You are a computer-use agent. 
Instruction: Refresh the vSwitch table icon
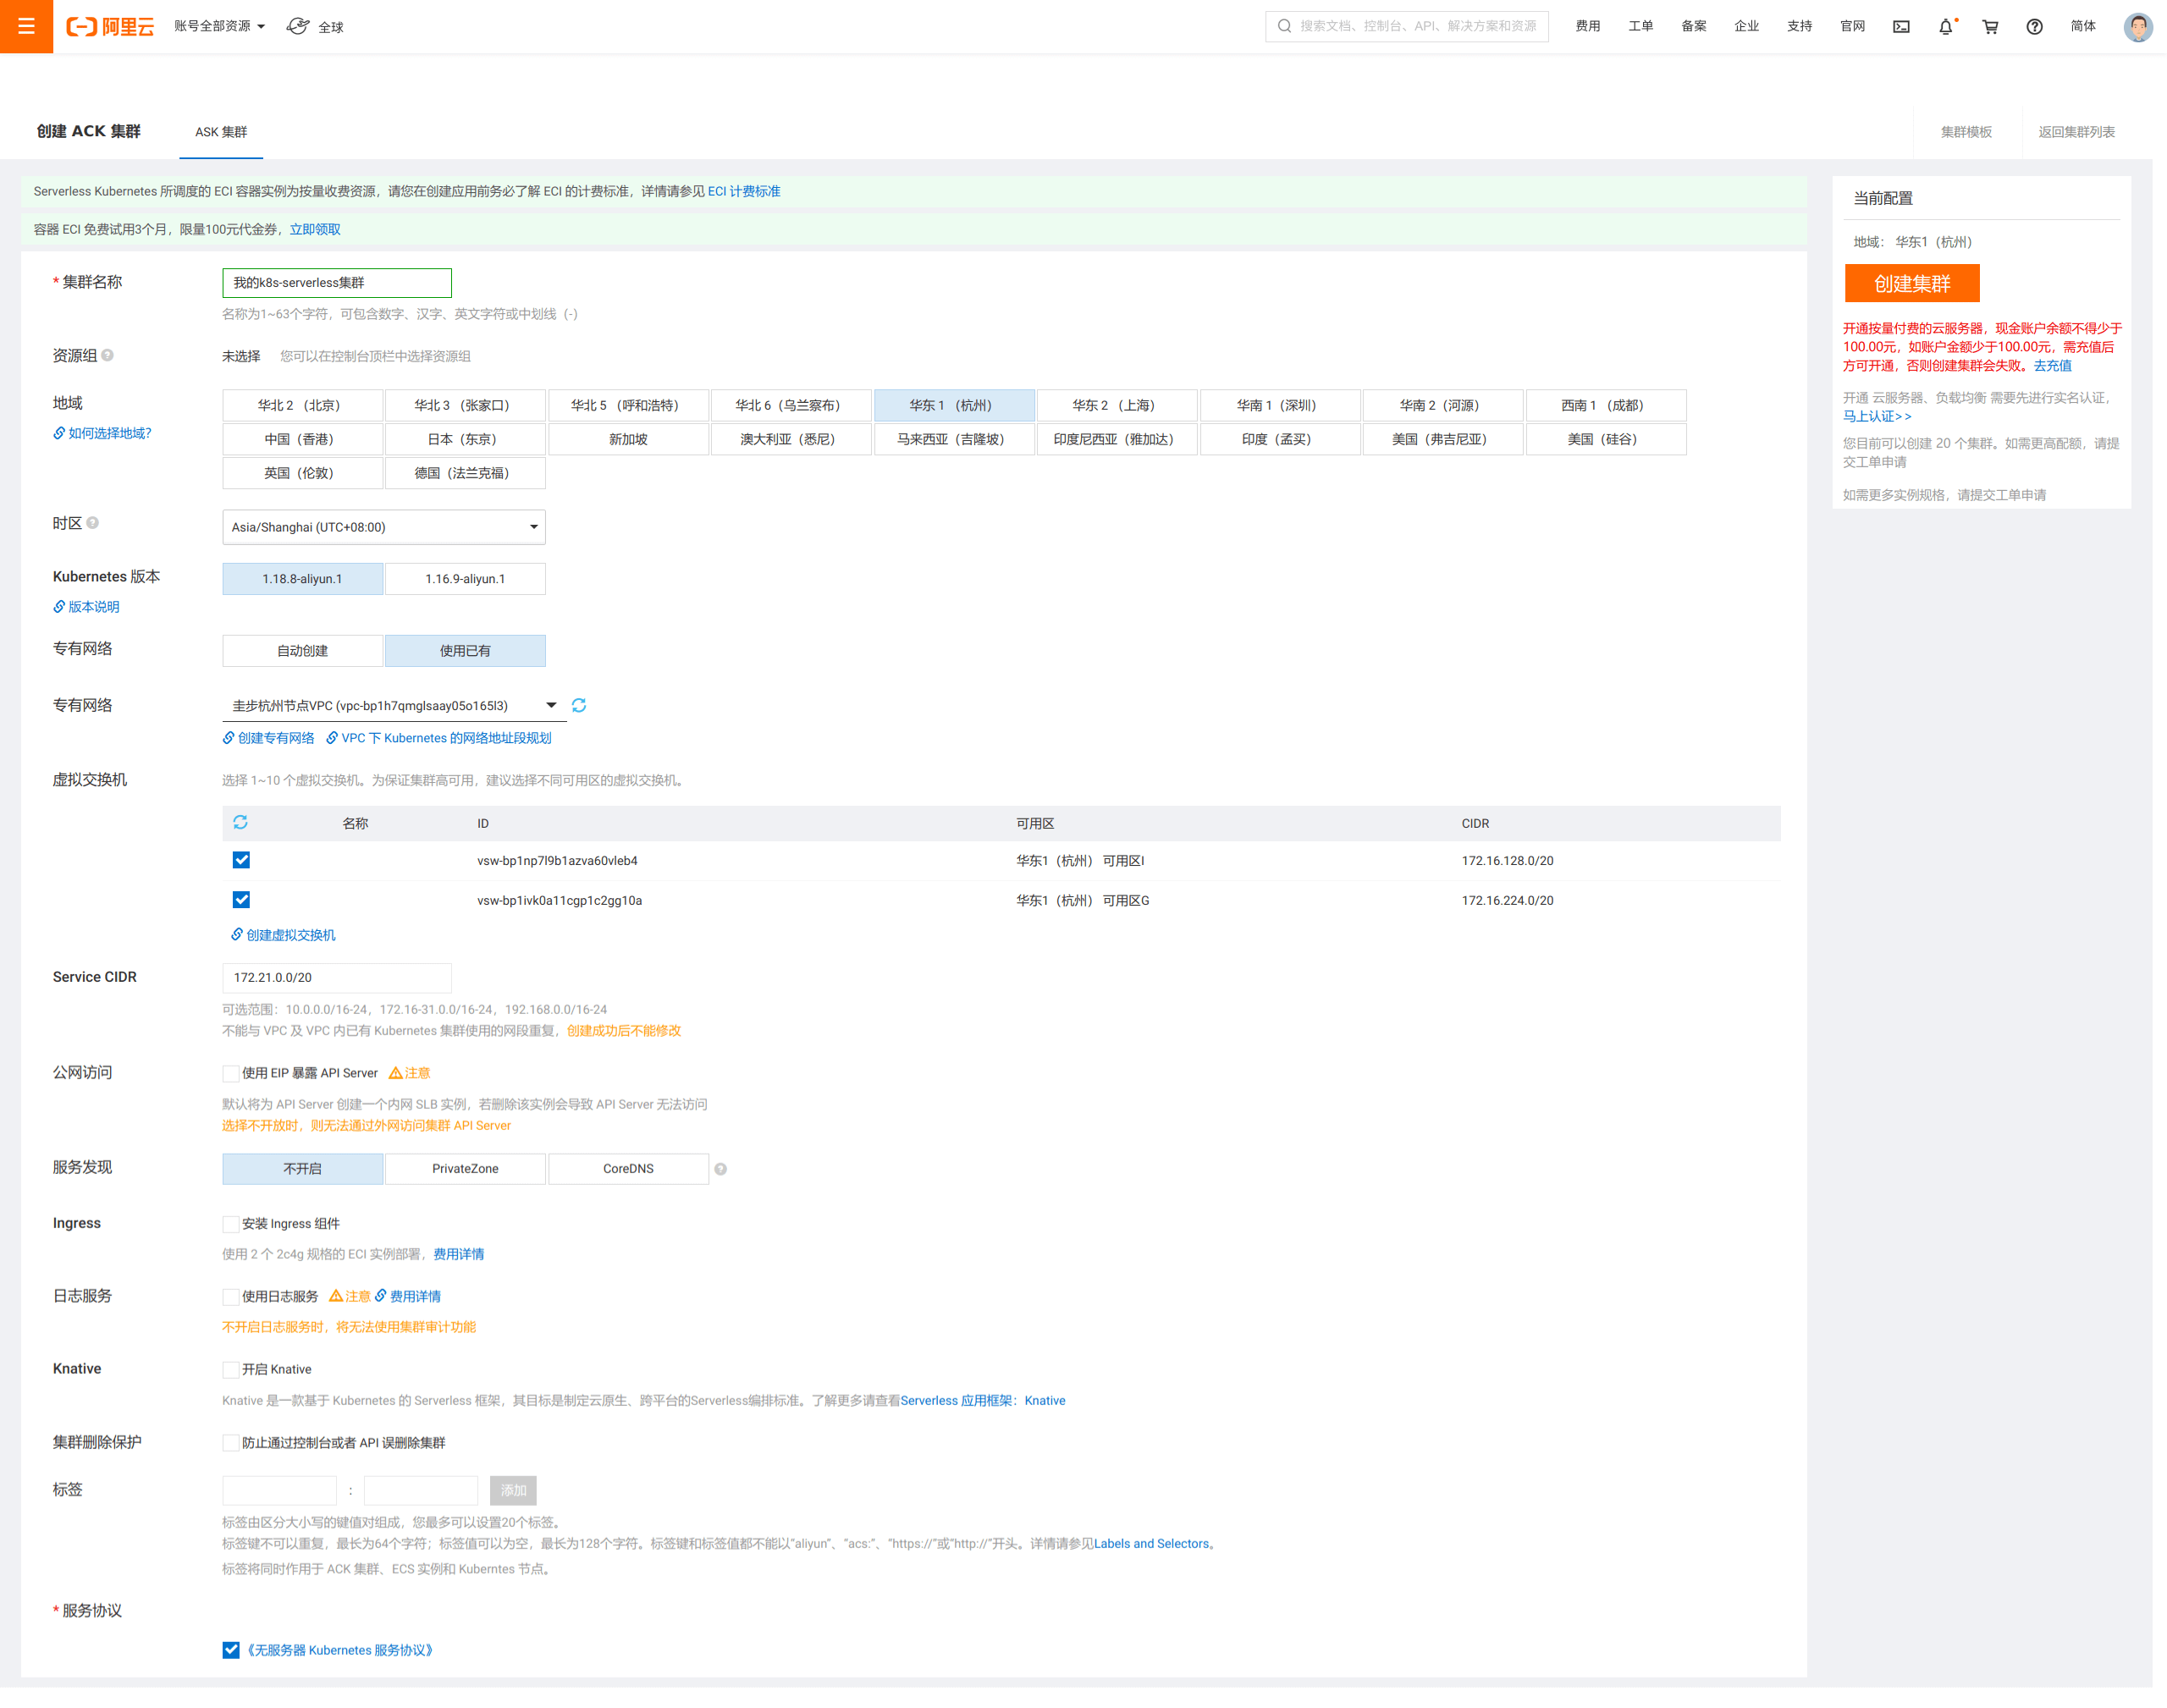coord(240,822)
